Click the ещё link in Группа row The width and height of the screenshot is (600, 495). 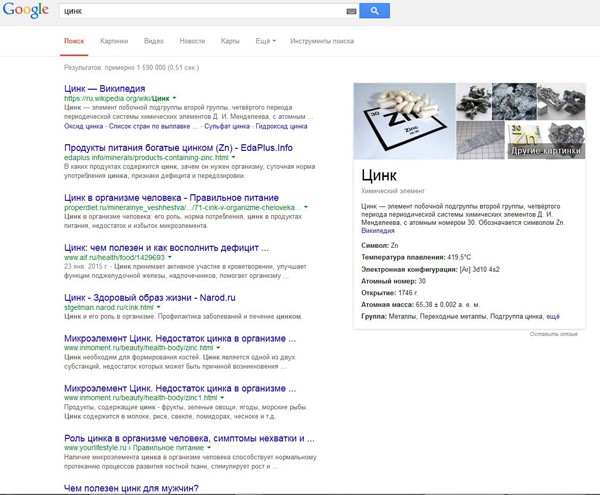(553, 315)
